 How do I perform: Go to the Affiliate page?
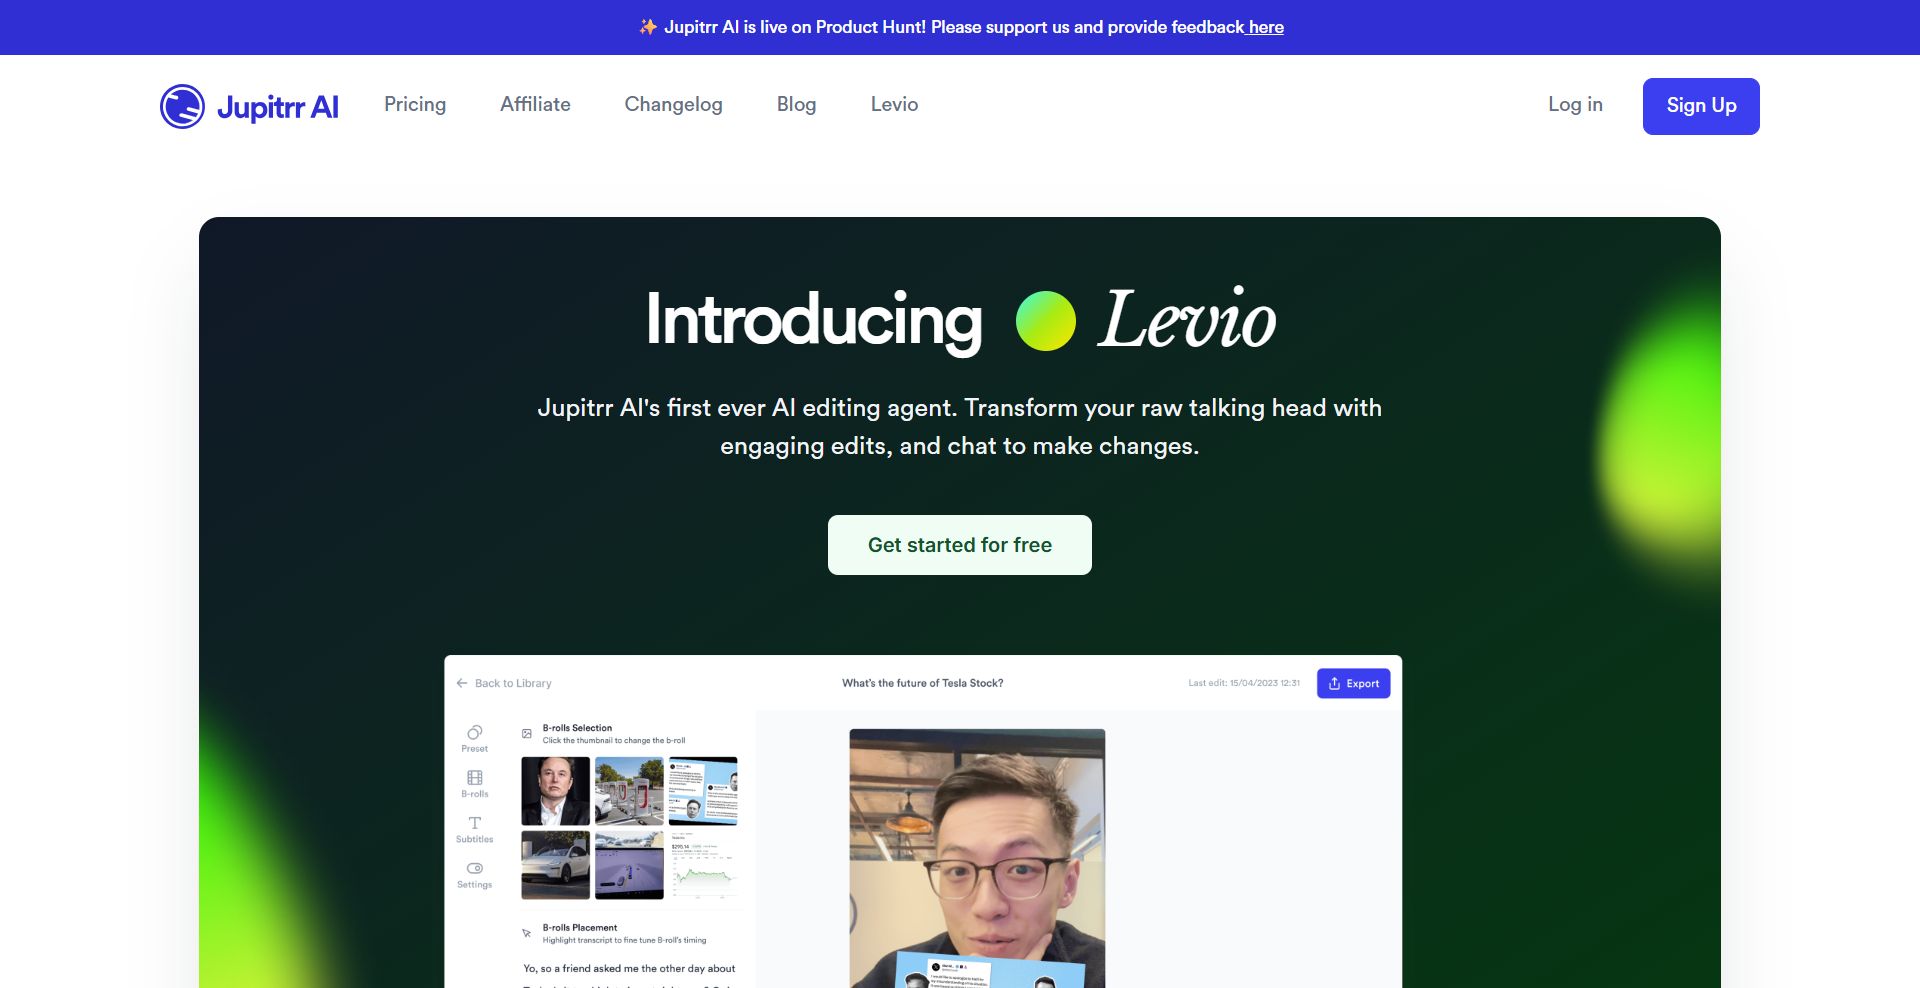click(535, 104)
